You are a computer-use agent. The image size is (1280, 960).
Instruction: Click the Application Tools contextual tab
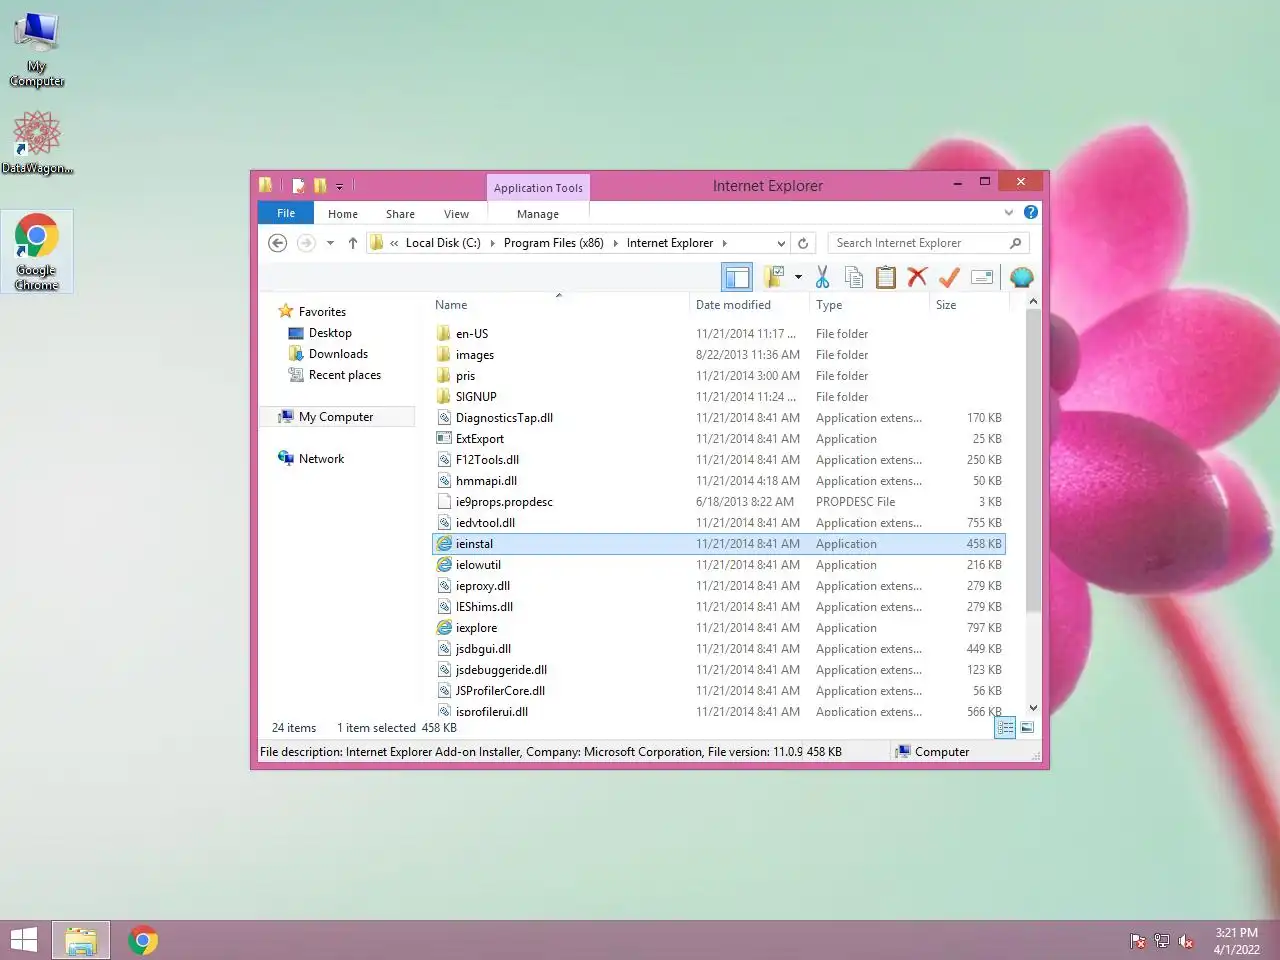tap(538, 188)
